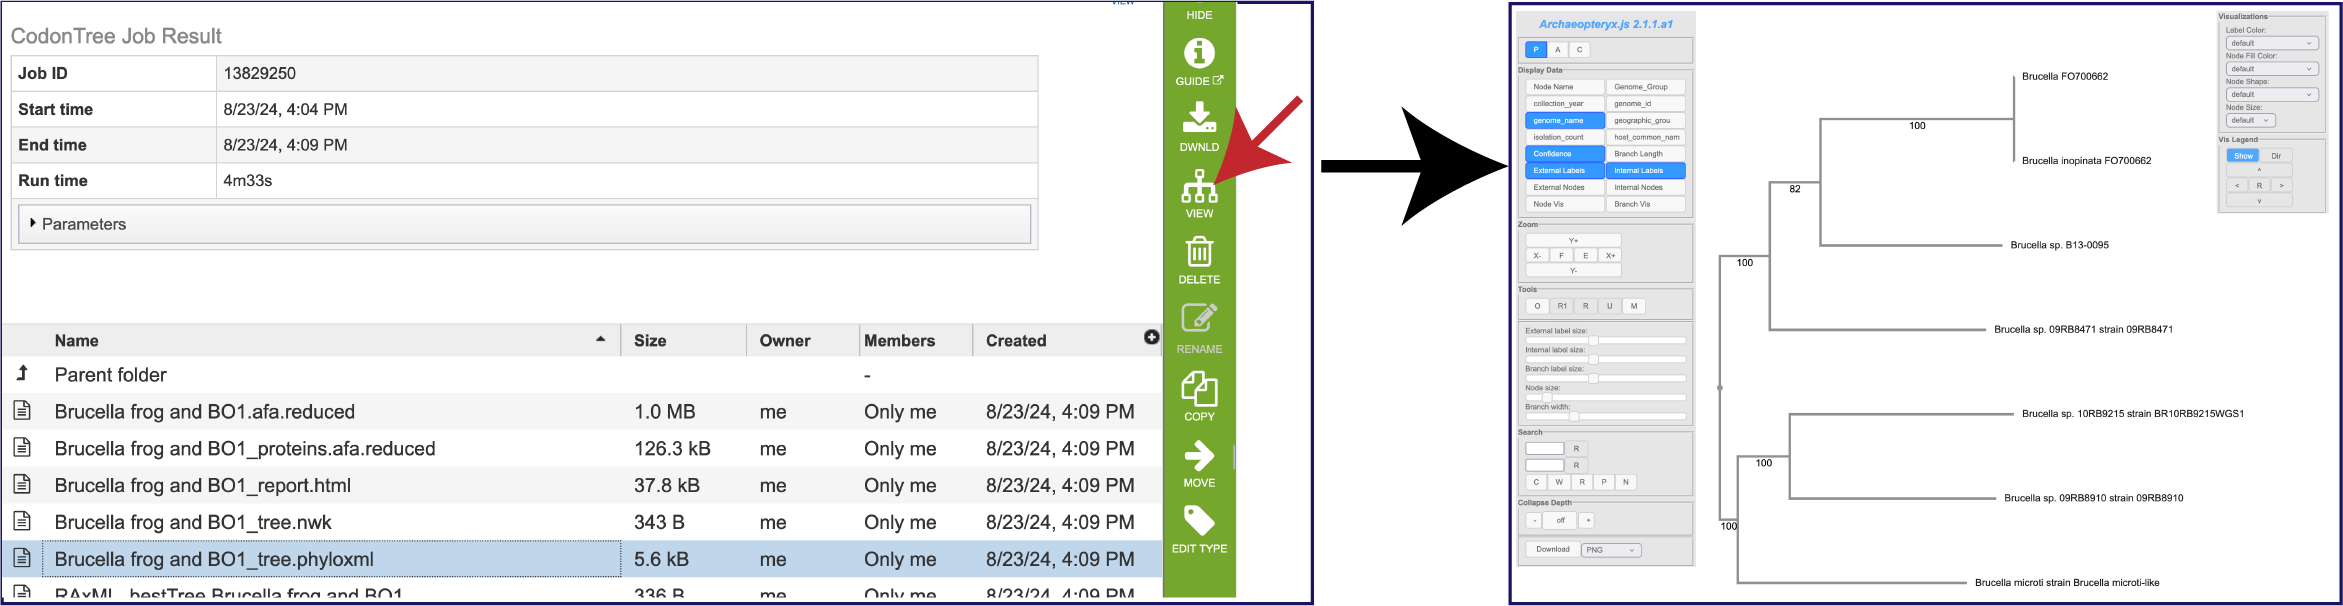This screenshot has height=606, width=2343.
Task: Hide the action bar with HIDE
Action: point(1199,15)
